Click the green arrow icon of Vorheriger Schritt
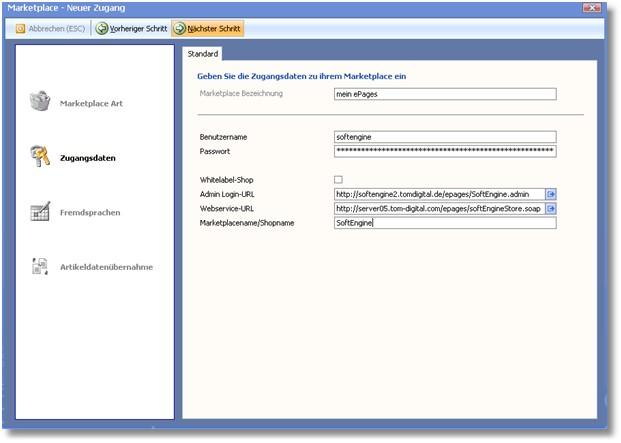 click(103, 28)
